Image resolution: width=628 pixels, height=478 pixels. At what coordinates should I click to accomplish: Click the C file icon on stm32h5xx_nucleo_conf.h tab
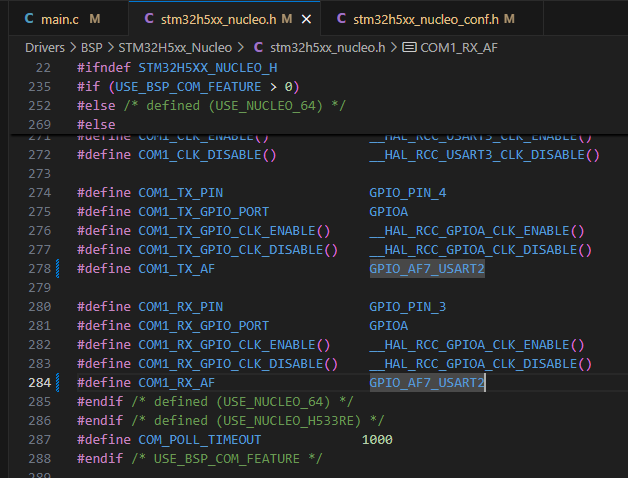pos(341,18)
